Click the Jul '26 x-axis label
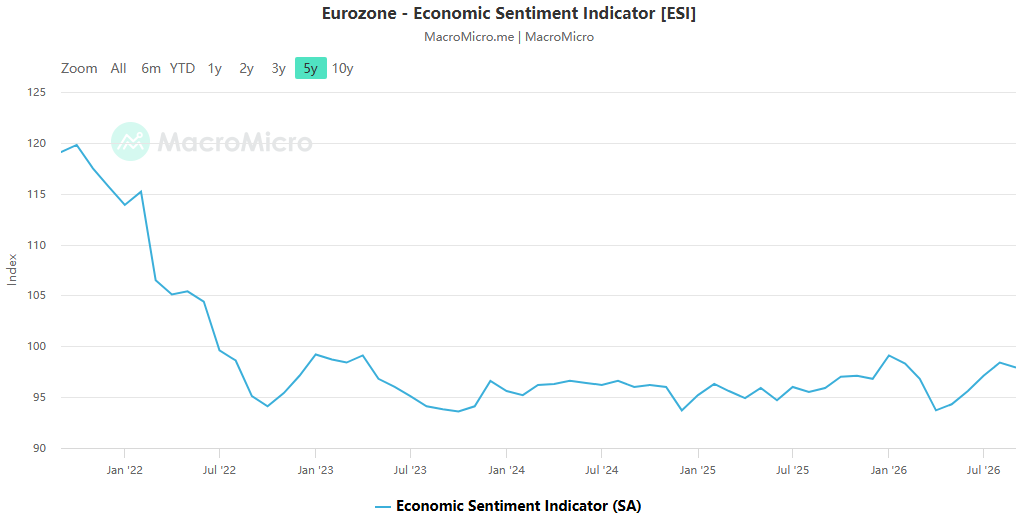The height and width of the screenshot is (521, 1025). click(x=983, y=470)
